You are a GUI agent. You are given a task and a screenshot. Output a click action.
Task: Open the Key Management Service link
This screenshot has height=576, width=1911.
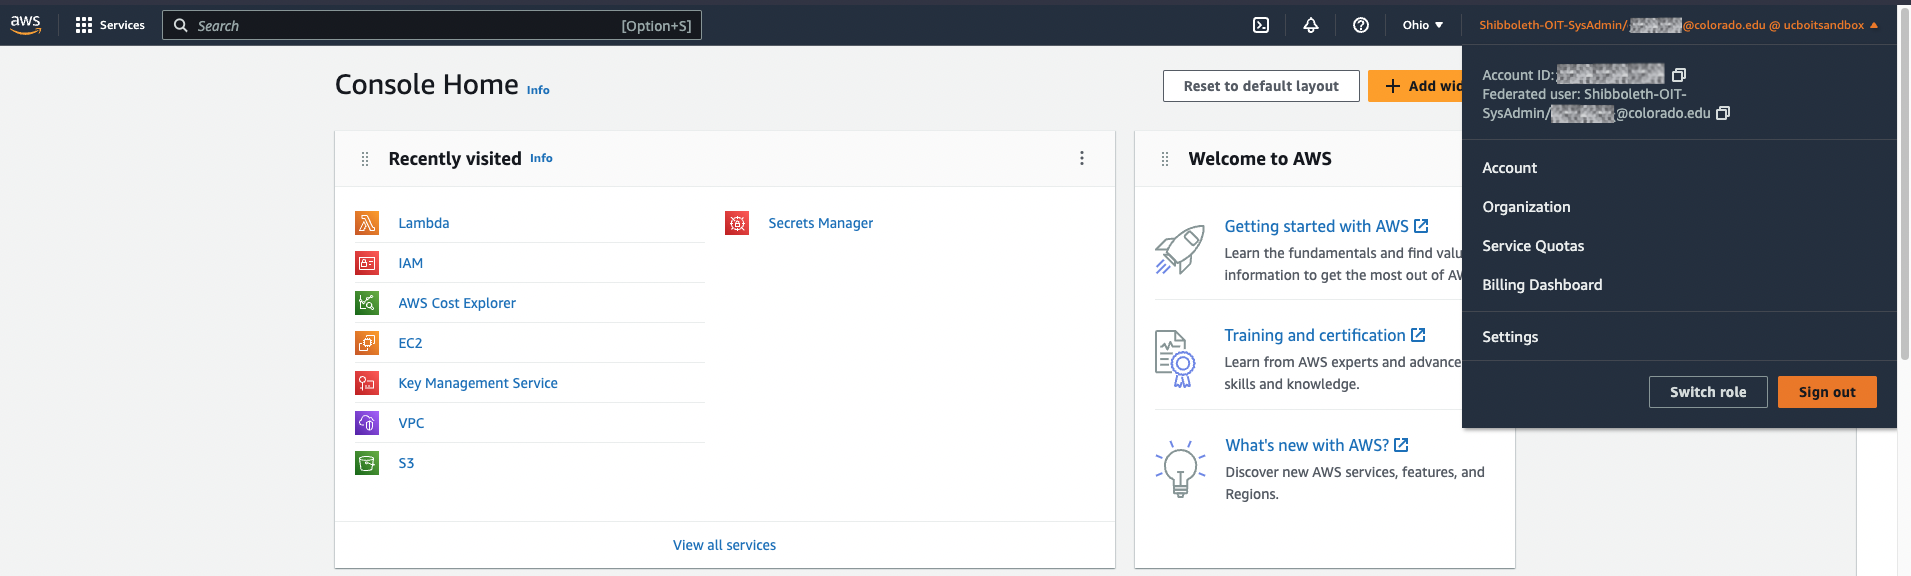(478, 383)
